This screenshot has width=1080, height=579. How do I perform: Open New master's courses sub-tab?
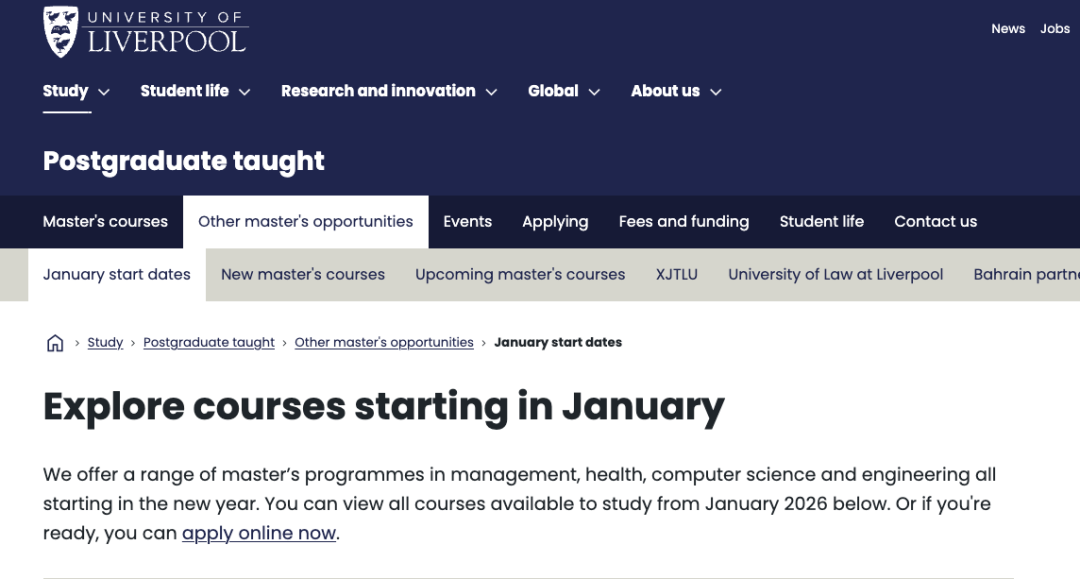303,275
